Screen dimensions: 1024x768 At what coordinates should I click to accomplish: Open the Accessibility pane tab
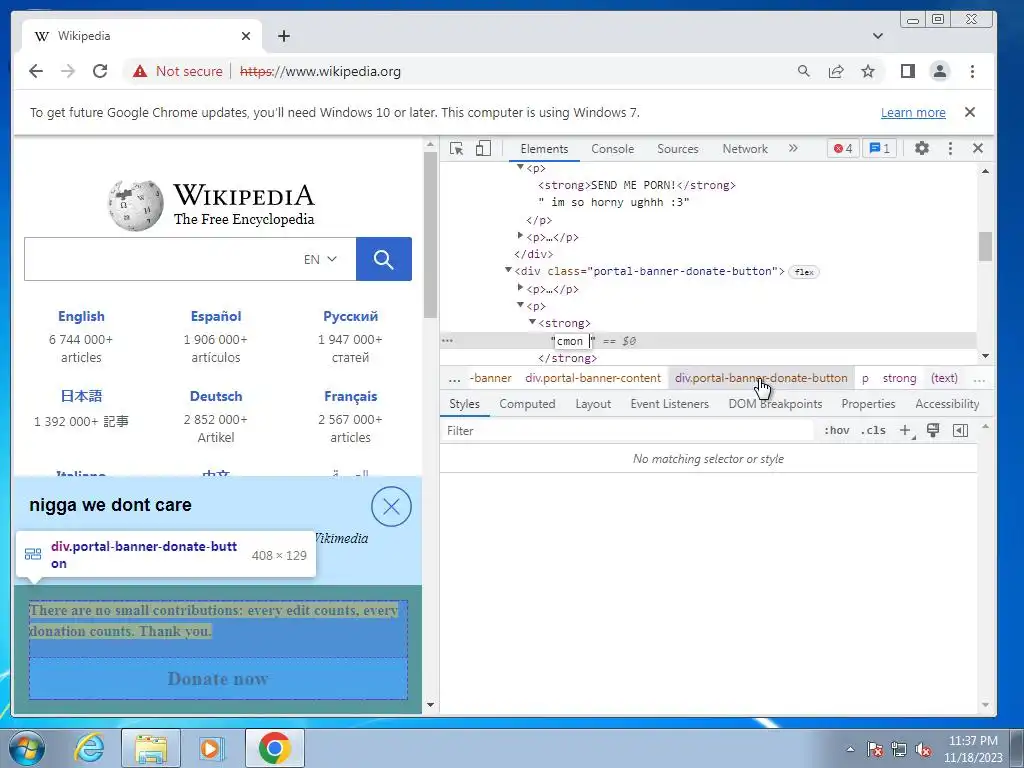click(947, 404)
